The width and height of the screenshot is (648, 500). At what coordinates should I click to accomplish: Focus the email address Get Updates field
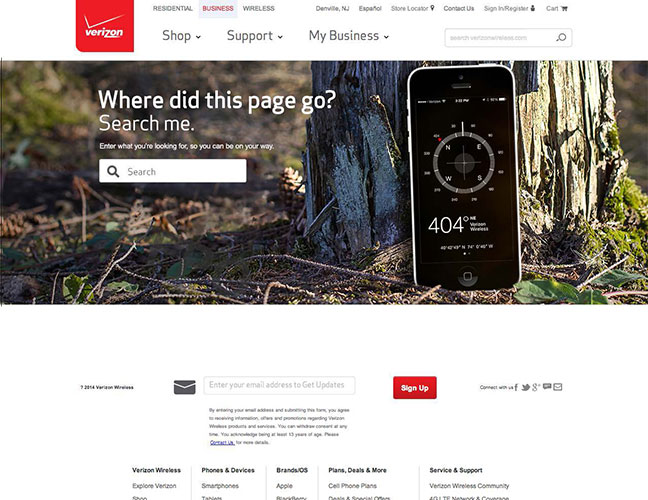pos(279,385)
